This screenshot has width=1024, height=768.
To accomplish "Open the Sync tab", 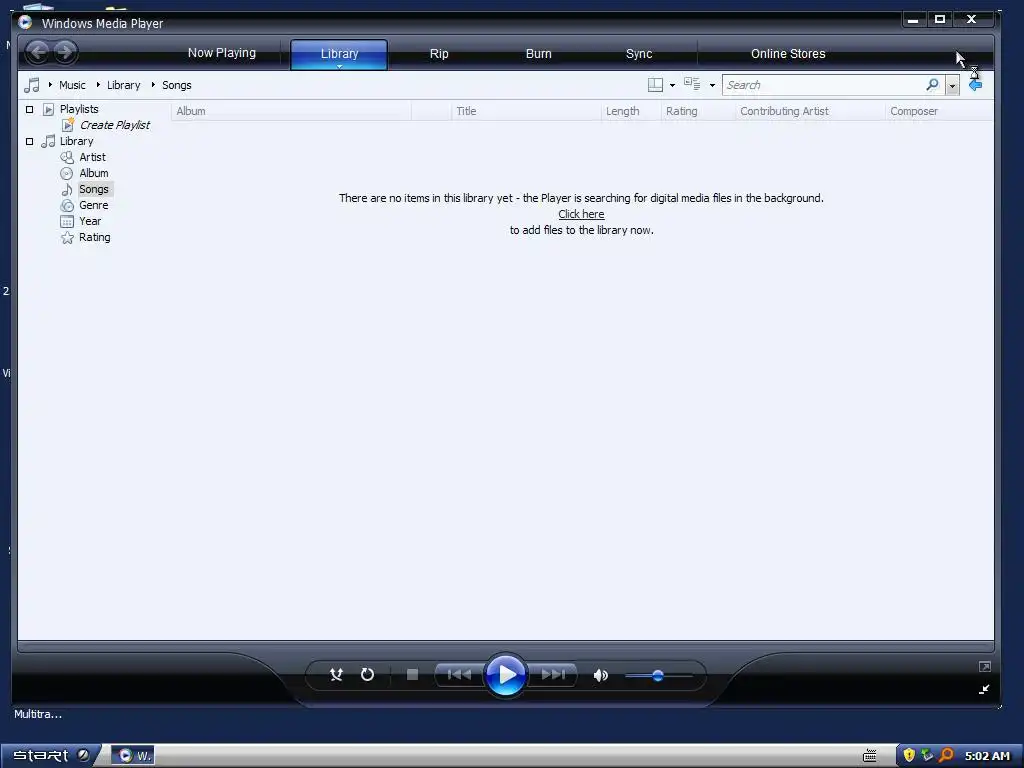I will tap(639, 54).
